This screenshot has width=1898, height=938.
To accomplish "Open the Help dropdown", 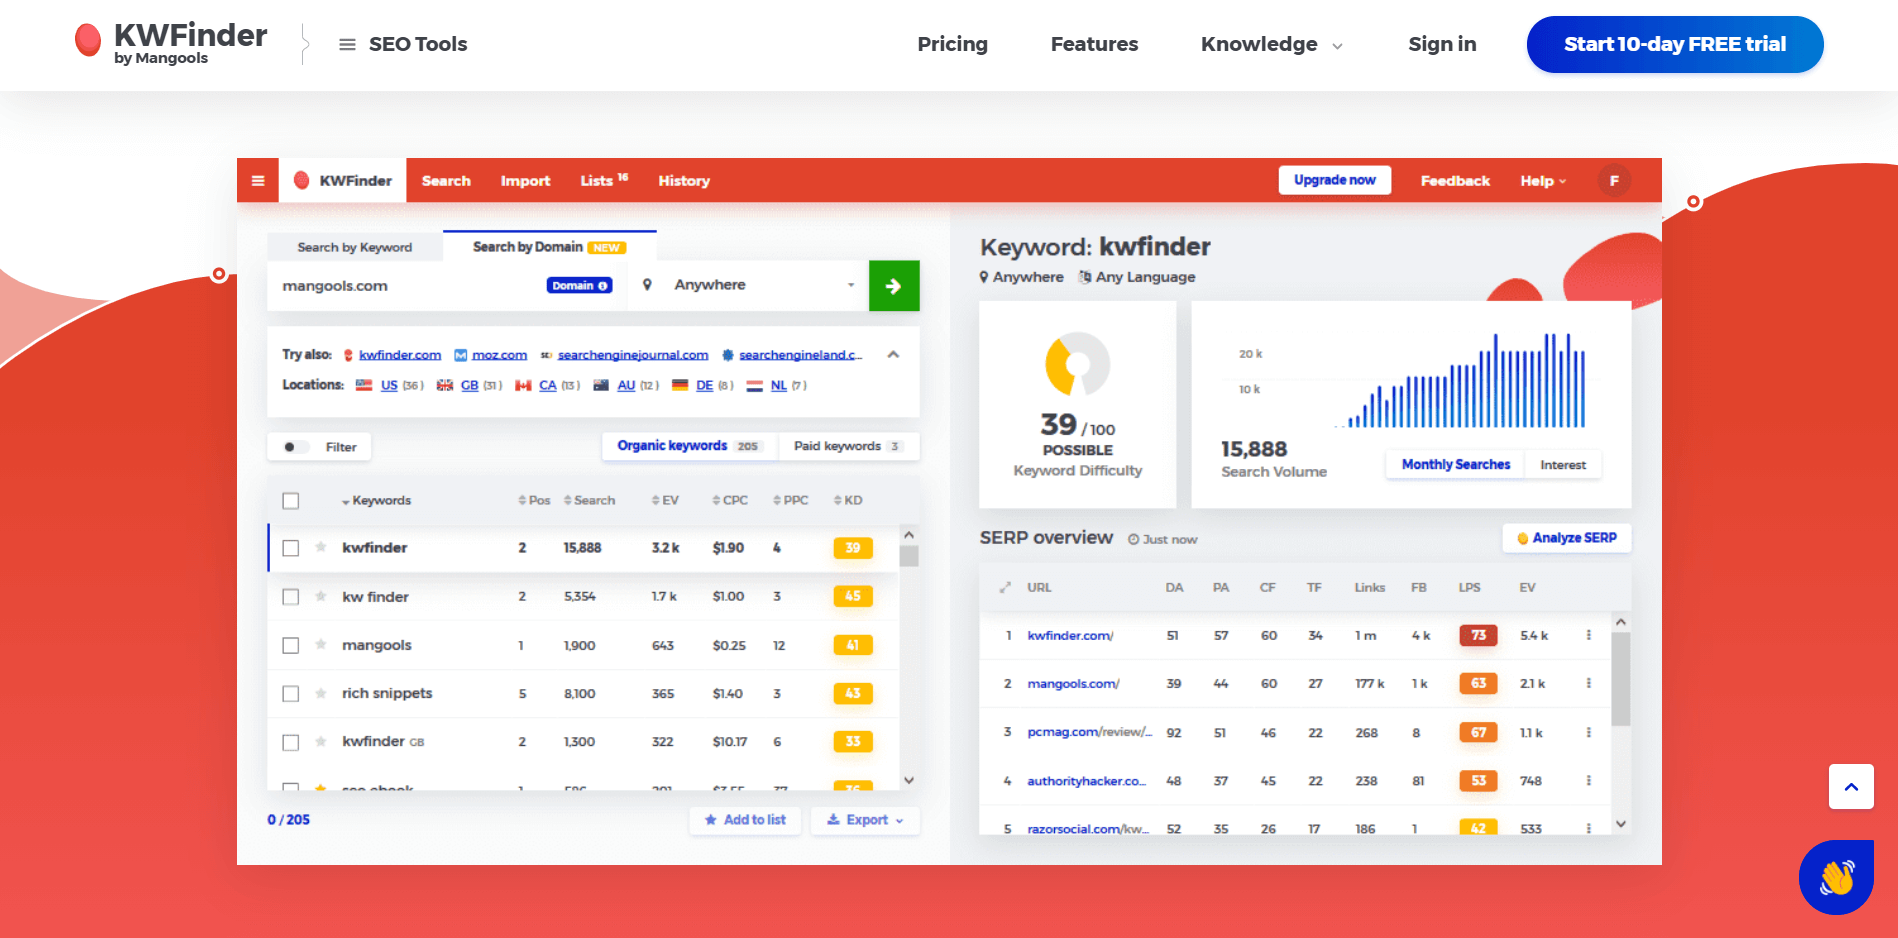I will (x=1543, y=181).
